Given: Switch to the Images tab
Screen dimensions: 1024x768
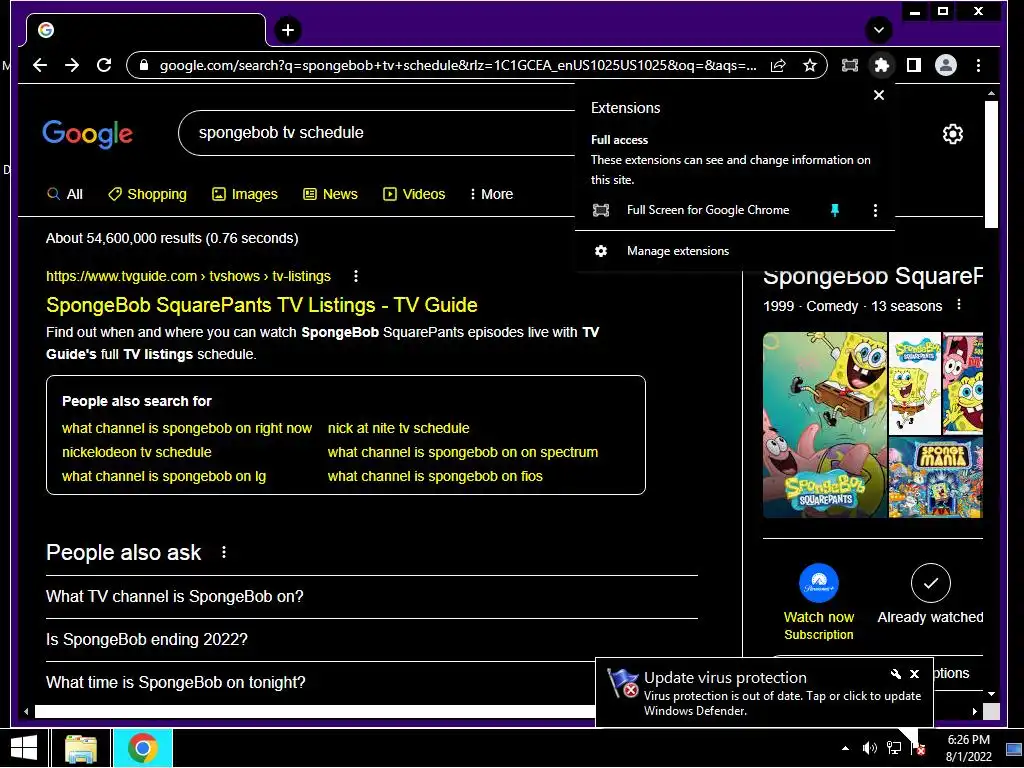Looking at the screenshot, I should pos(245,194).
